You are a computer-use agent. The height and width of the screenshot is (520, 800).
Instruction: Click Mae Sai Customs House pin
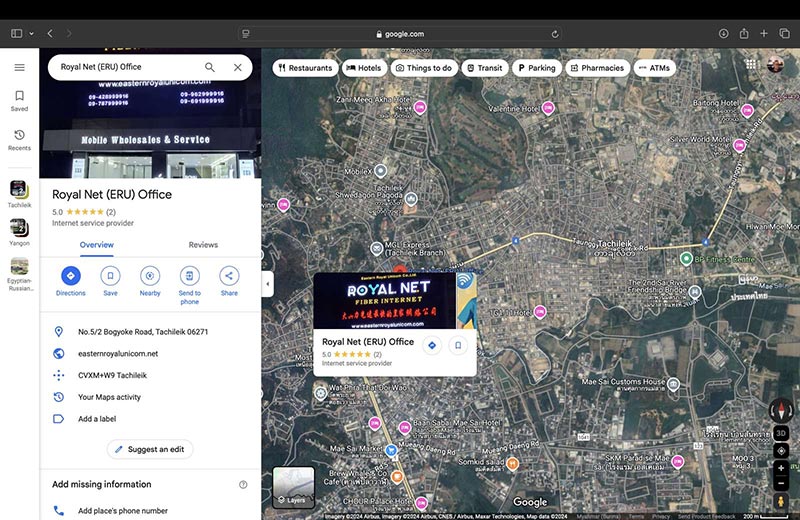[x=673, y=384]
